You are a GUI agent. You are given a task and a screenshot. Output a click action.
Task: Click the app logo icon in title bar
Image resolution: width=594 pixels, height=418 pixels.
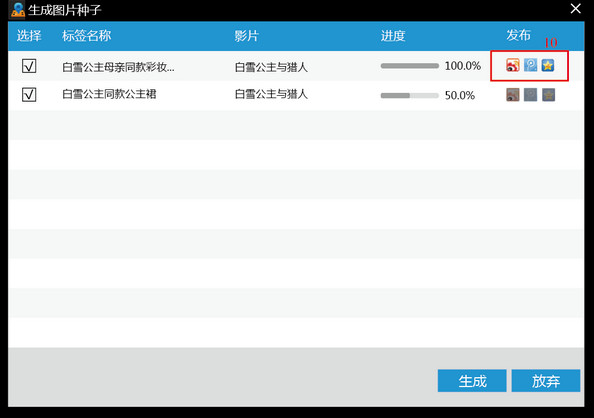[17, 9]
